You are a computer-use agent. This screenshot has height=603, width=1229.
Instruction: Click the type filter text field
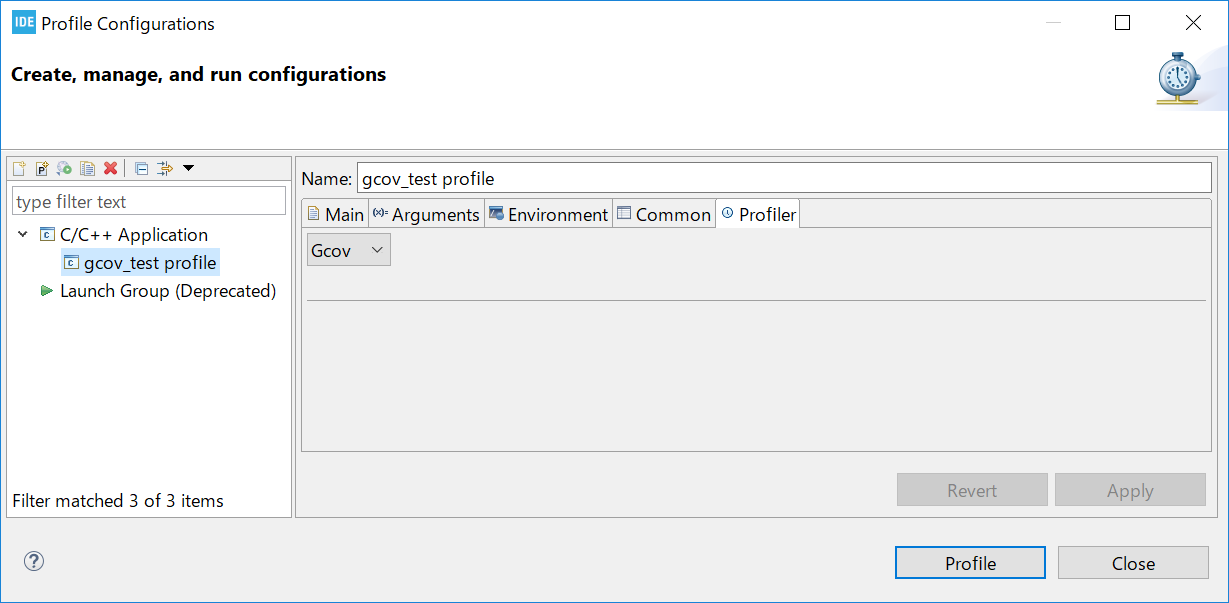[x=148, y=200]
